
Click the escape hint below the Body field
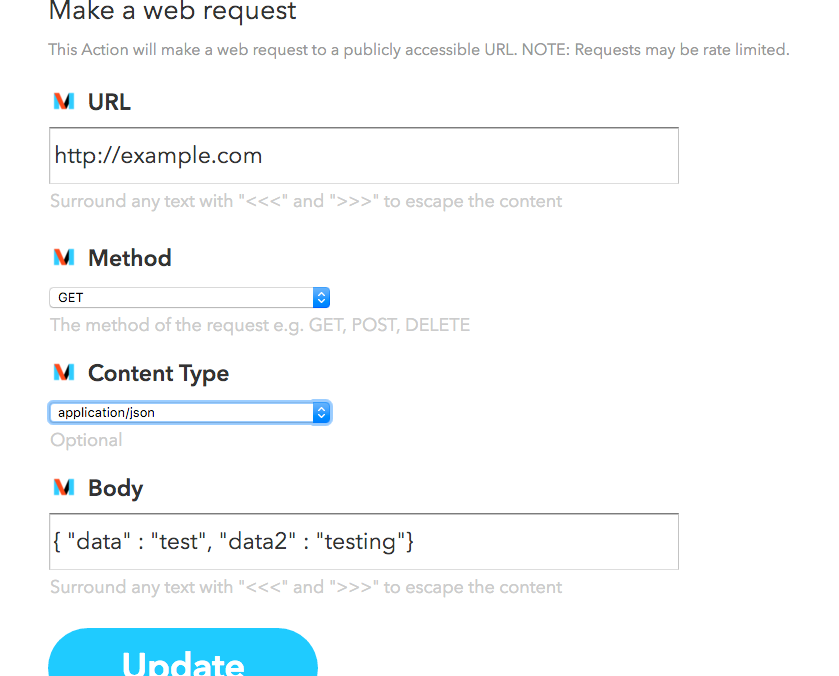coord(306,587)
